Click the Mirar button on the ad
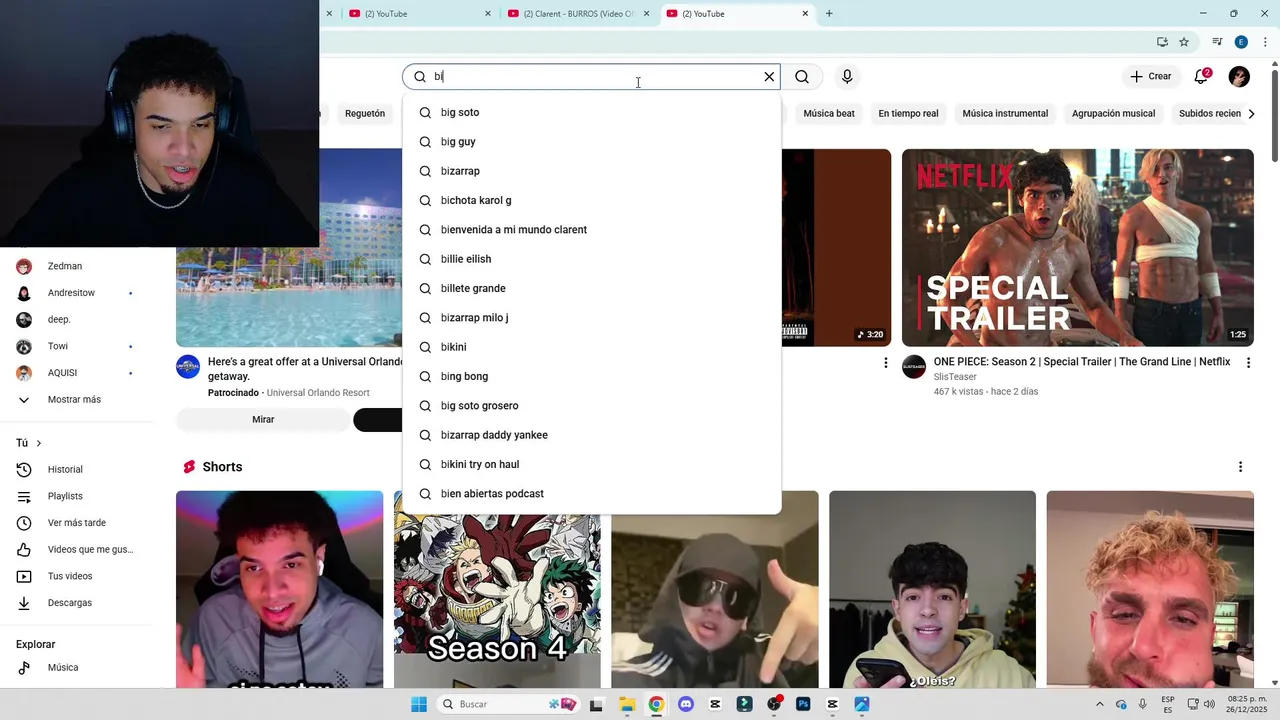This screenshot has width=1280, height=720. coord(263,420)
